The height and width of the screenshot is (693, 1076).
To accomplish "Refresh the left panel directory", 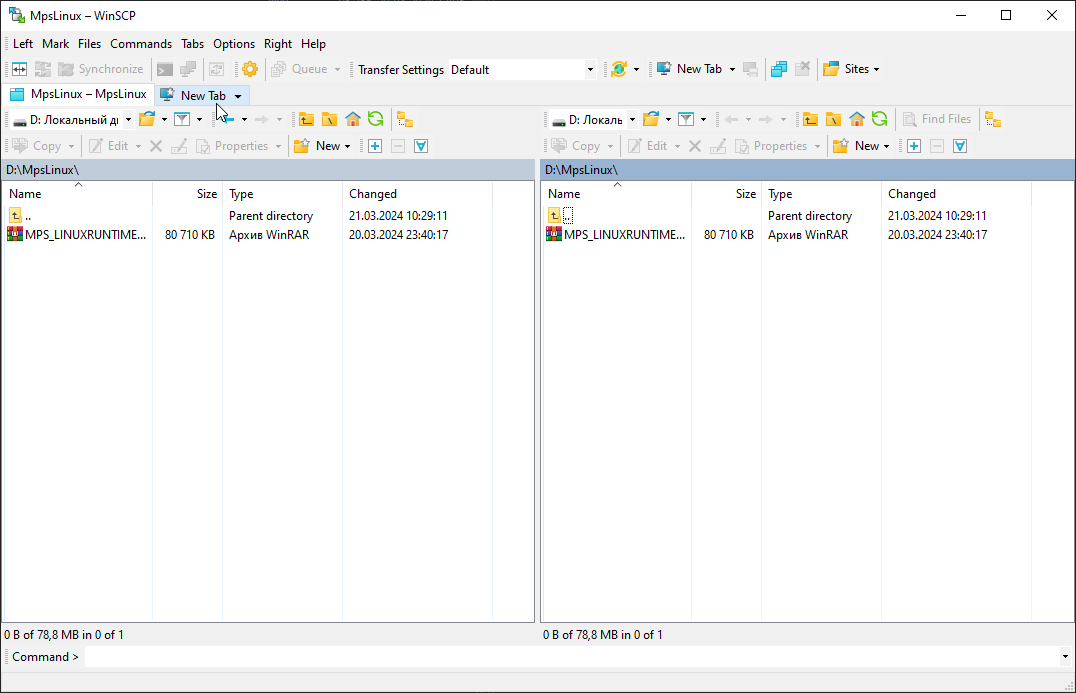I will tap(375, 119).
